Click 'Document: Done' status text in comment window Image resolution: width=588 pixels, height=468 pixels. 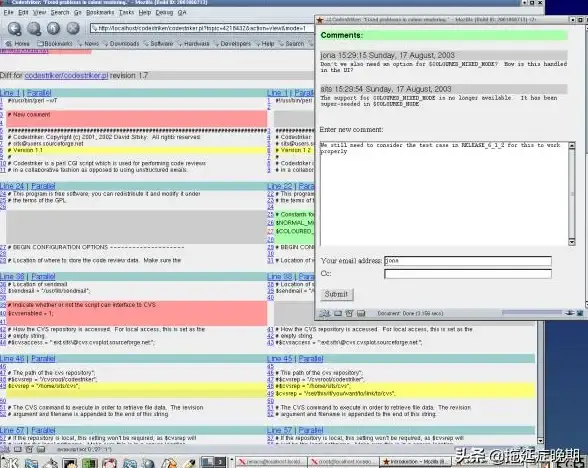point(410,313)
